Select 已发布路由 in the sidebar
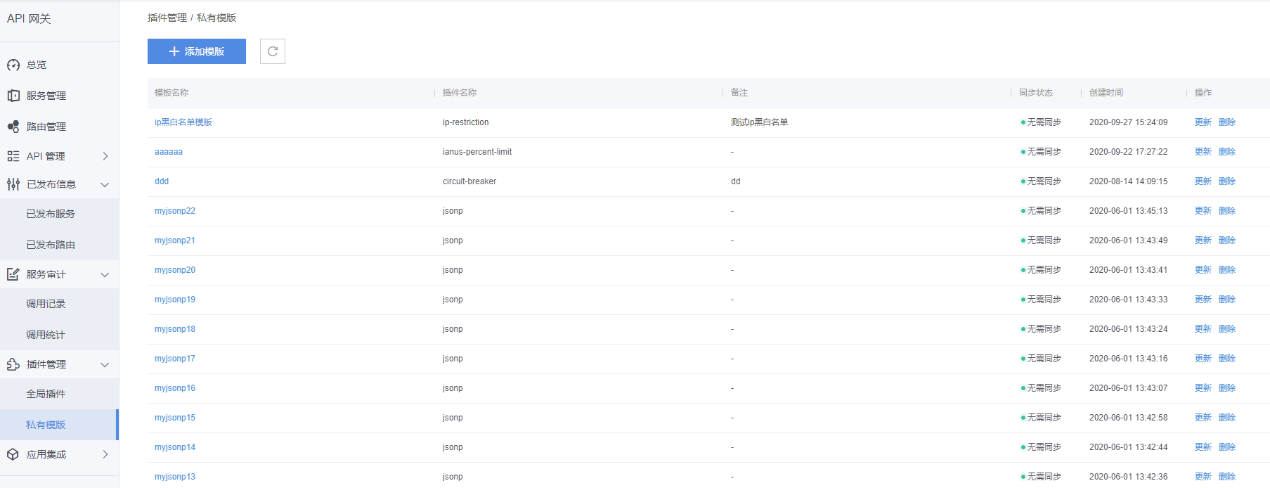 (x=50, y=244)
